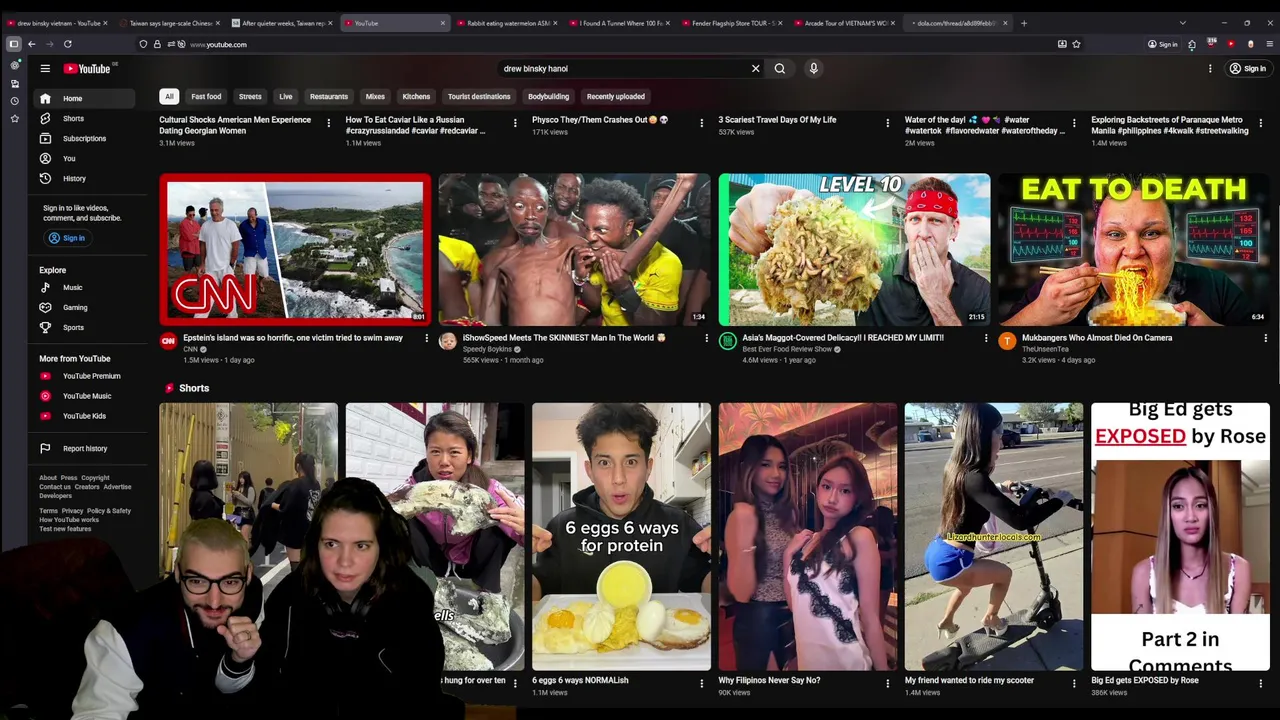Select the Live filter chip
This screenshot has width=1280, height=720.
286,96
